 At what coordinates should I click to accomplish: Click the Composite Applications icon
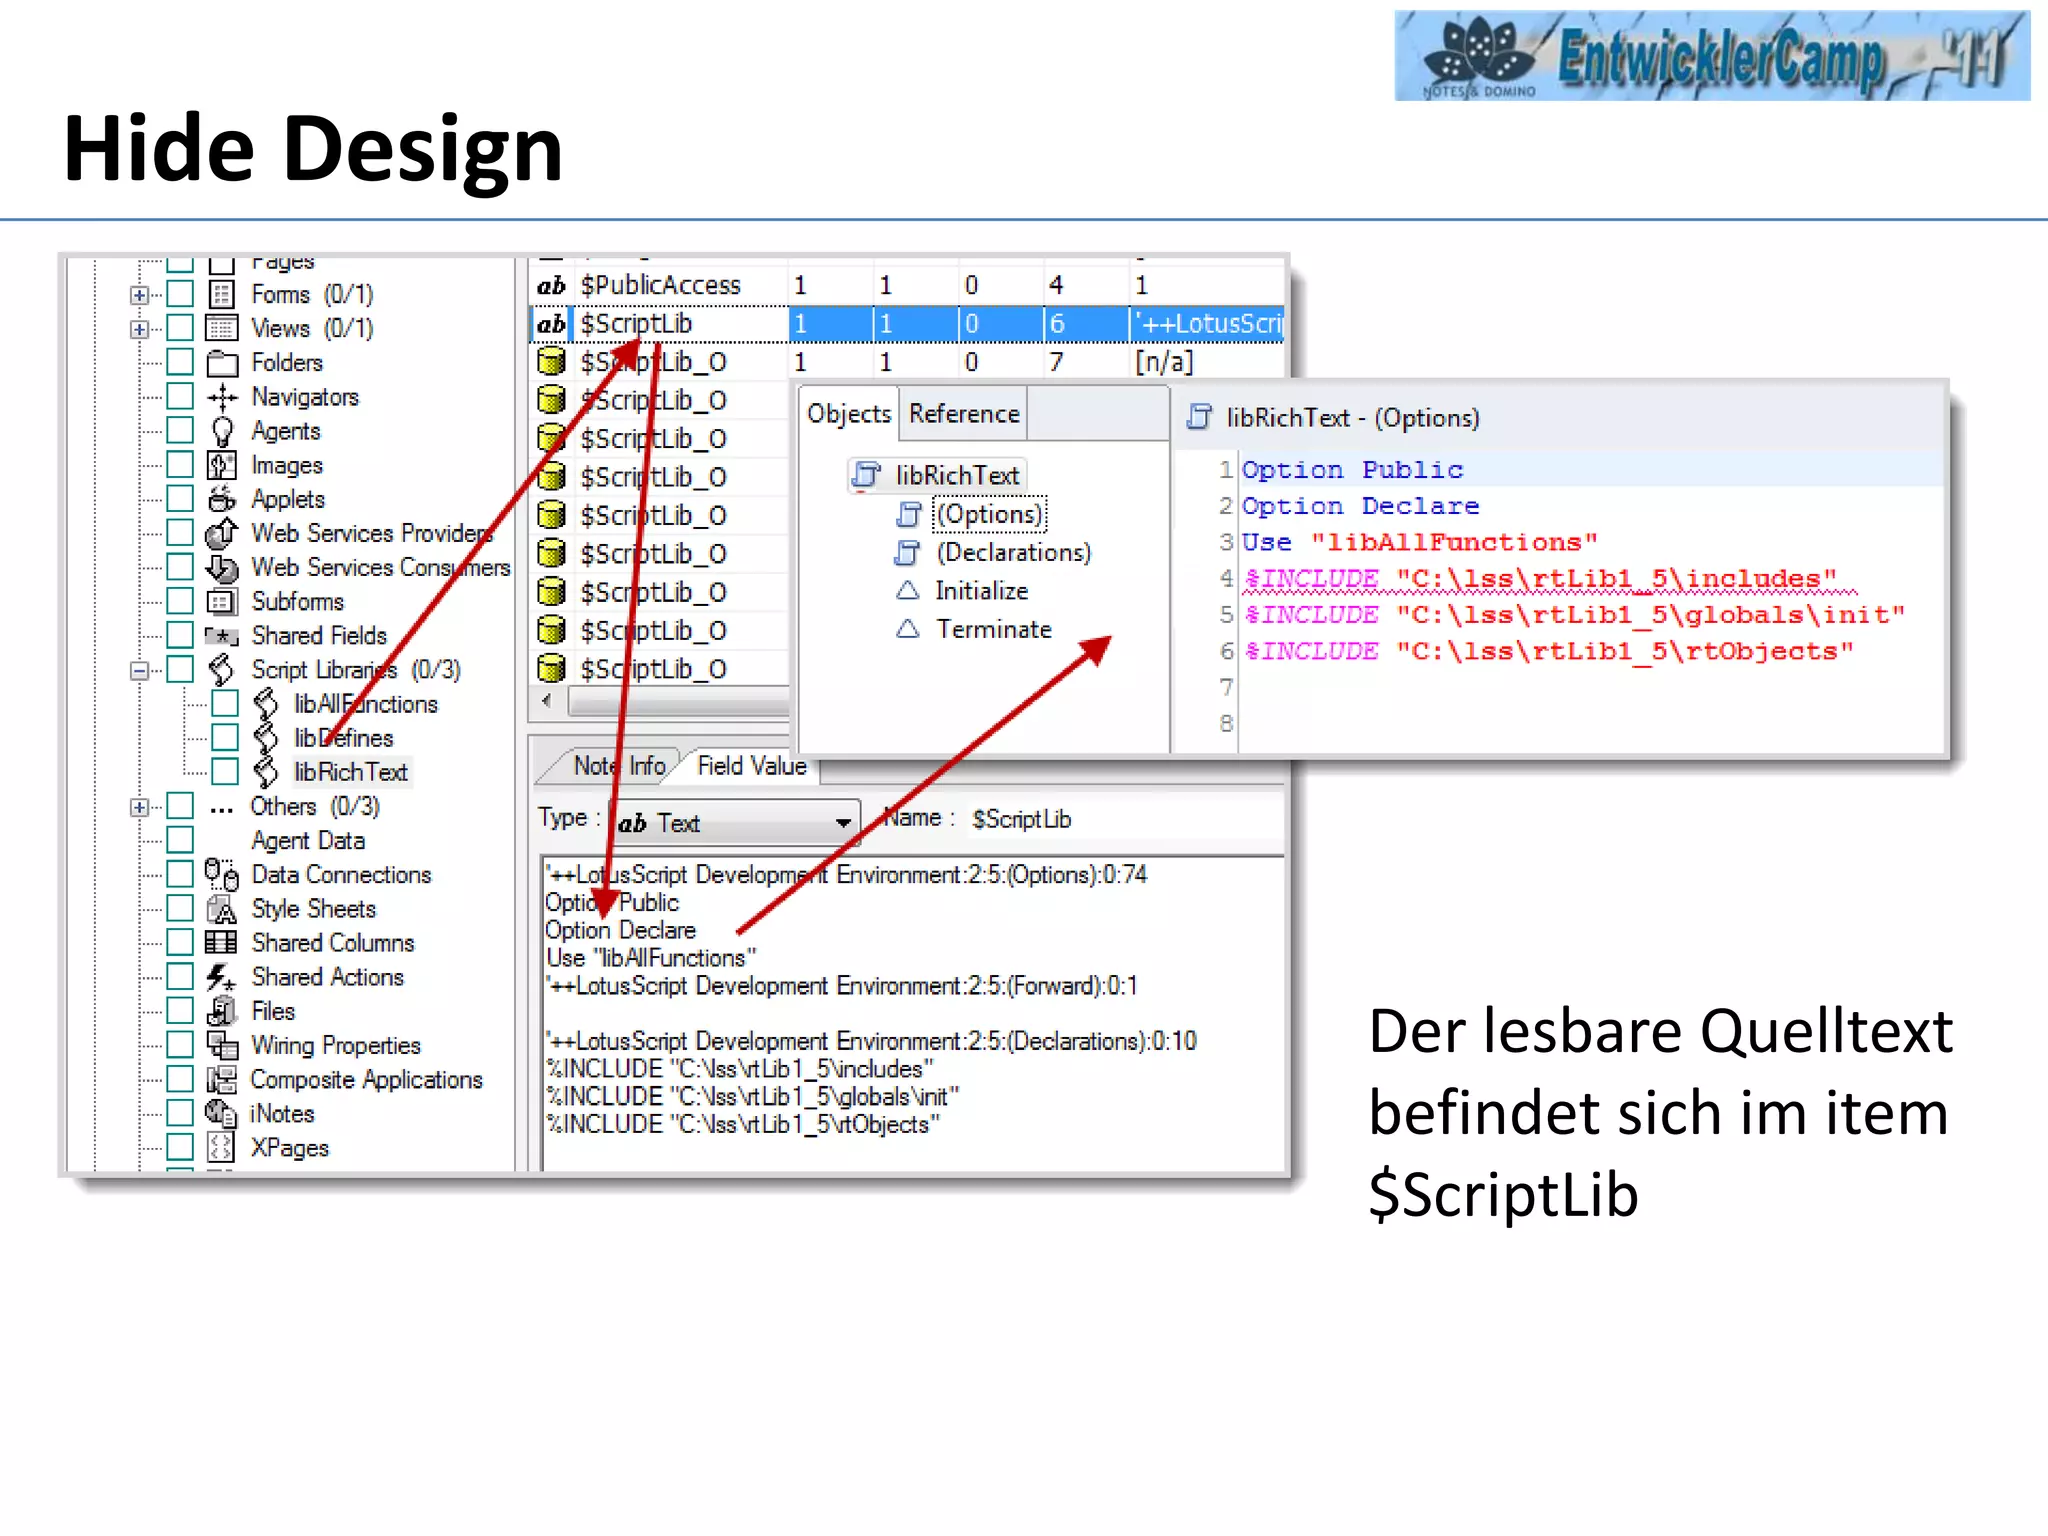222,1080
